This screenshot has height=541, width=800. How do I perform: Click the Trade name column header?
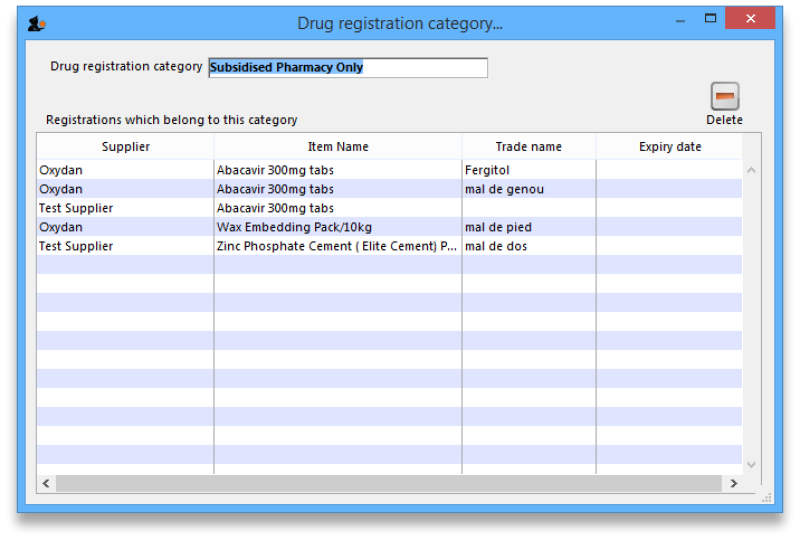coord(528,147)
